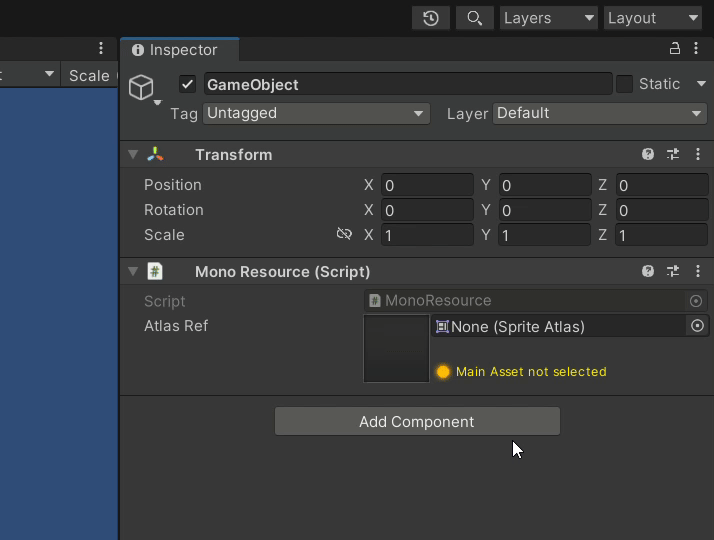Screen dimensions: 714x540
Task: Open Transform component help reference
Action: pos(648,154)
